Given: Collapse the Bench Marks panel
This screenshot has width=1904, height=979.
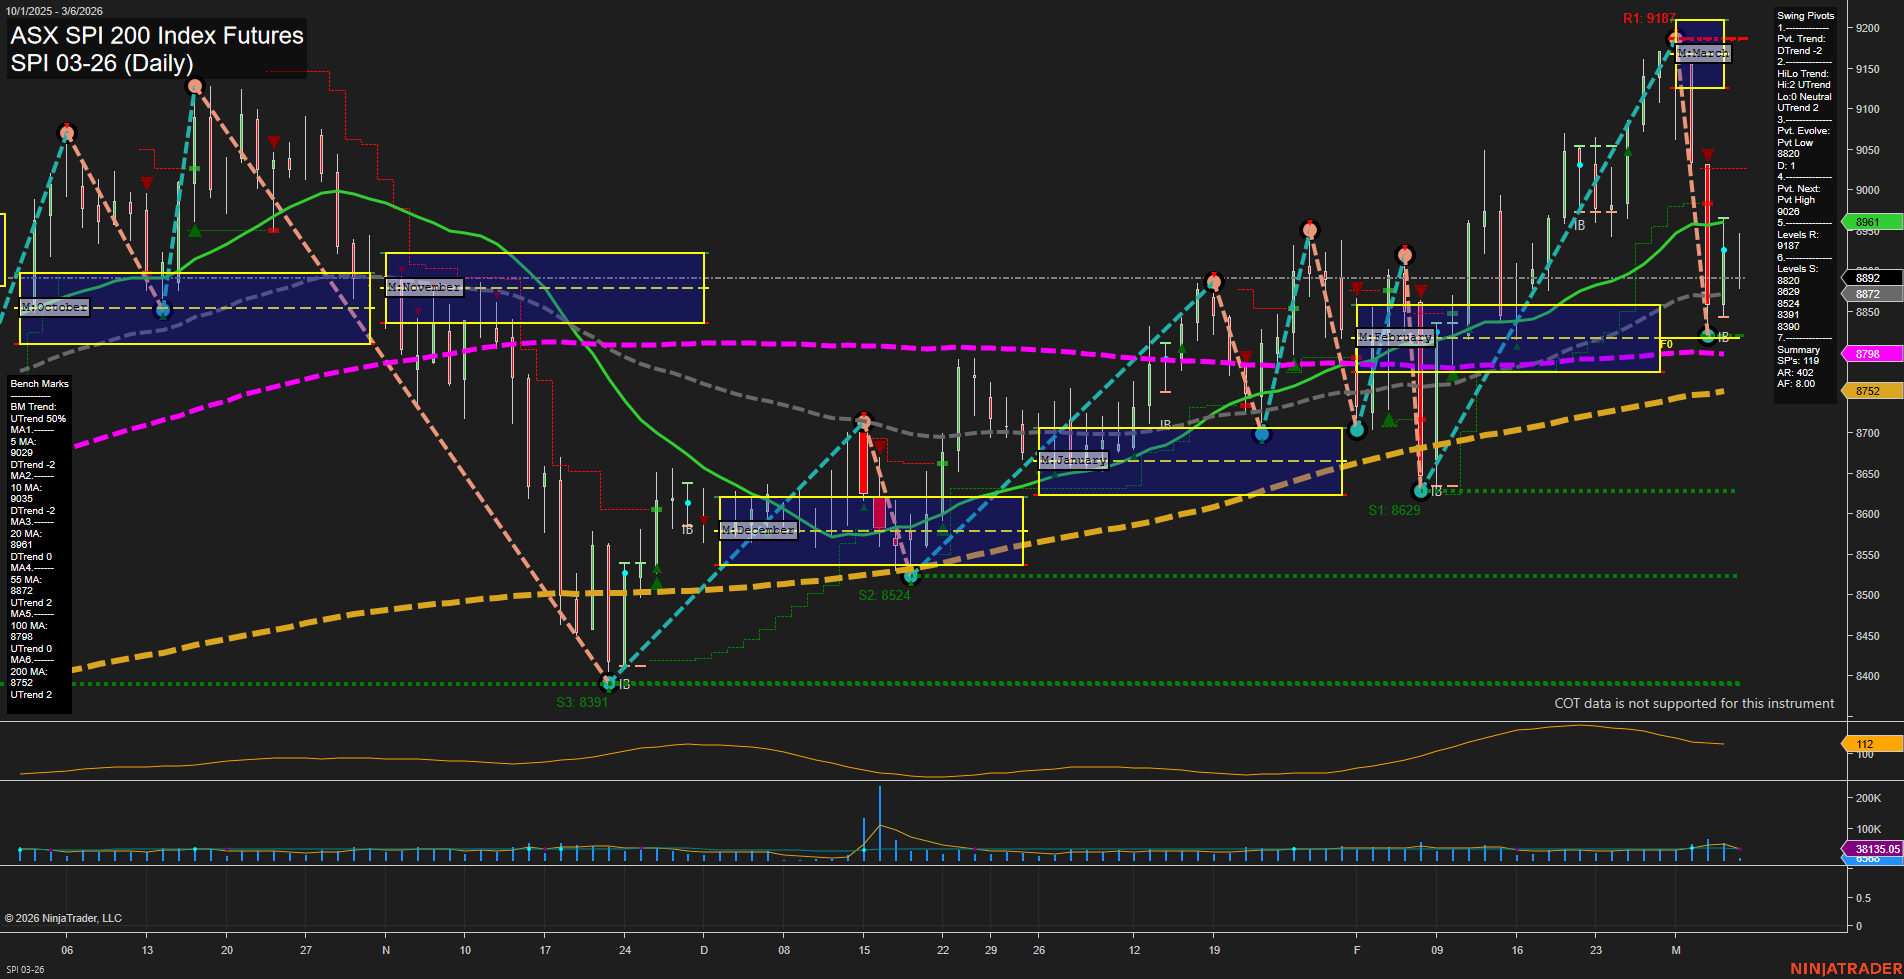Looking at the screenshot, I should click(38, 383).
